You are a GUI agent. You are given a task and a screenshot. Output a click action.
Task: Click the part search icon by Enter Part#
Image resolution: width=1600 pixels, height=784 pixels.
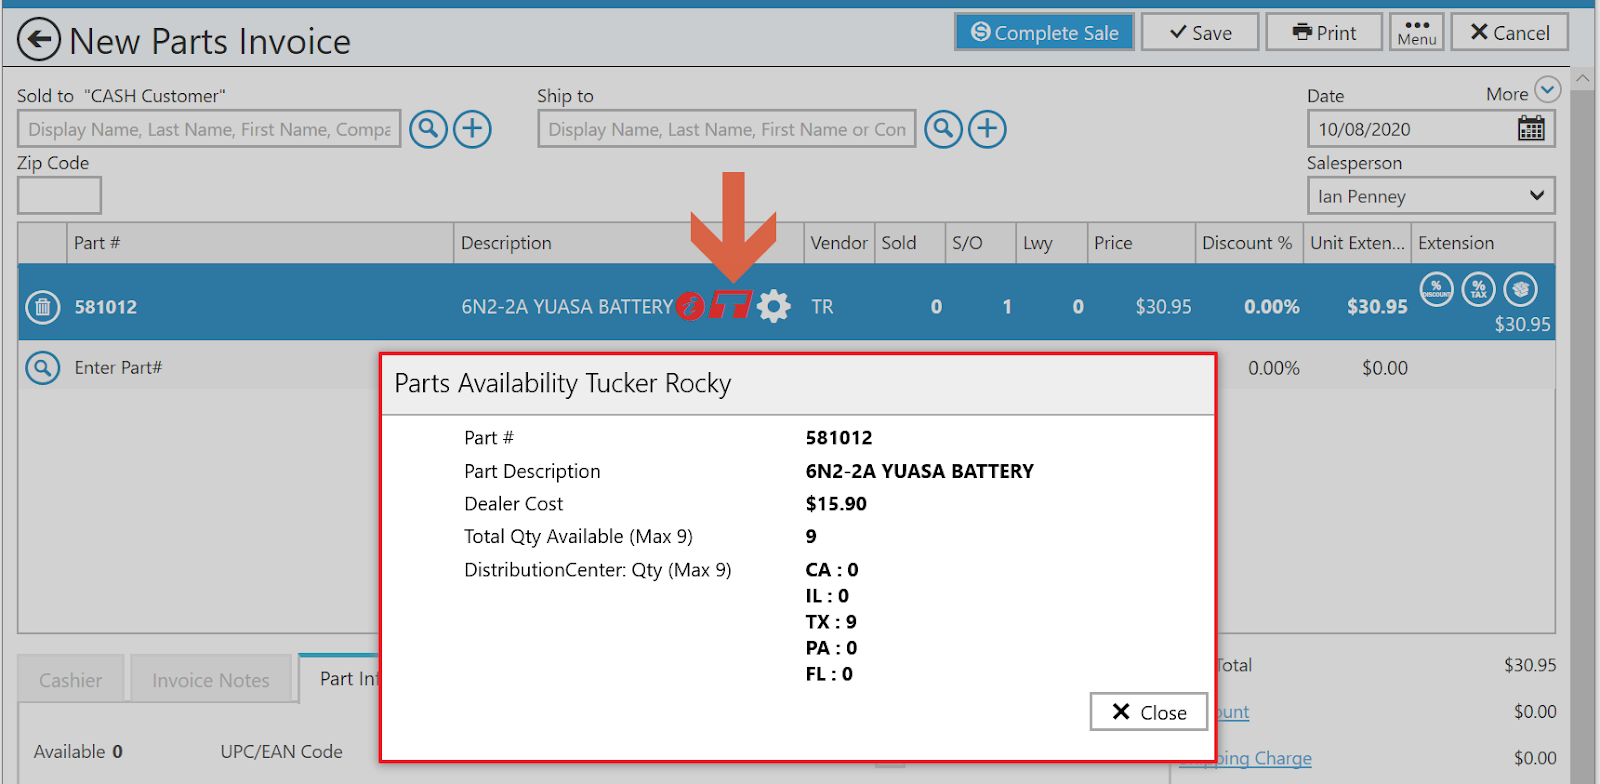[x=42, y=368]
